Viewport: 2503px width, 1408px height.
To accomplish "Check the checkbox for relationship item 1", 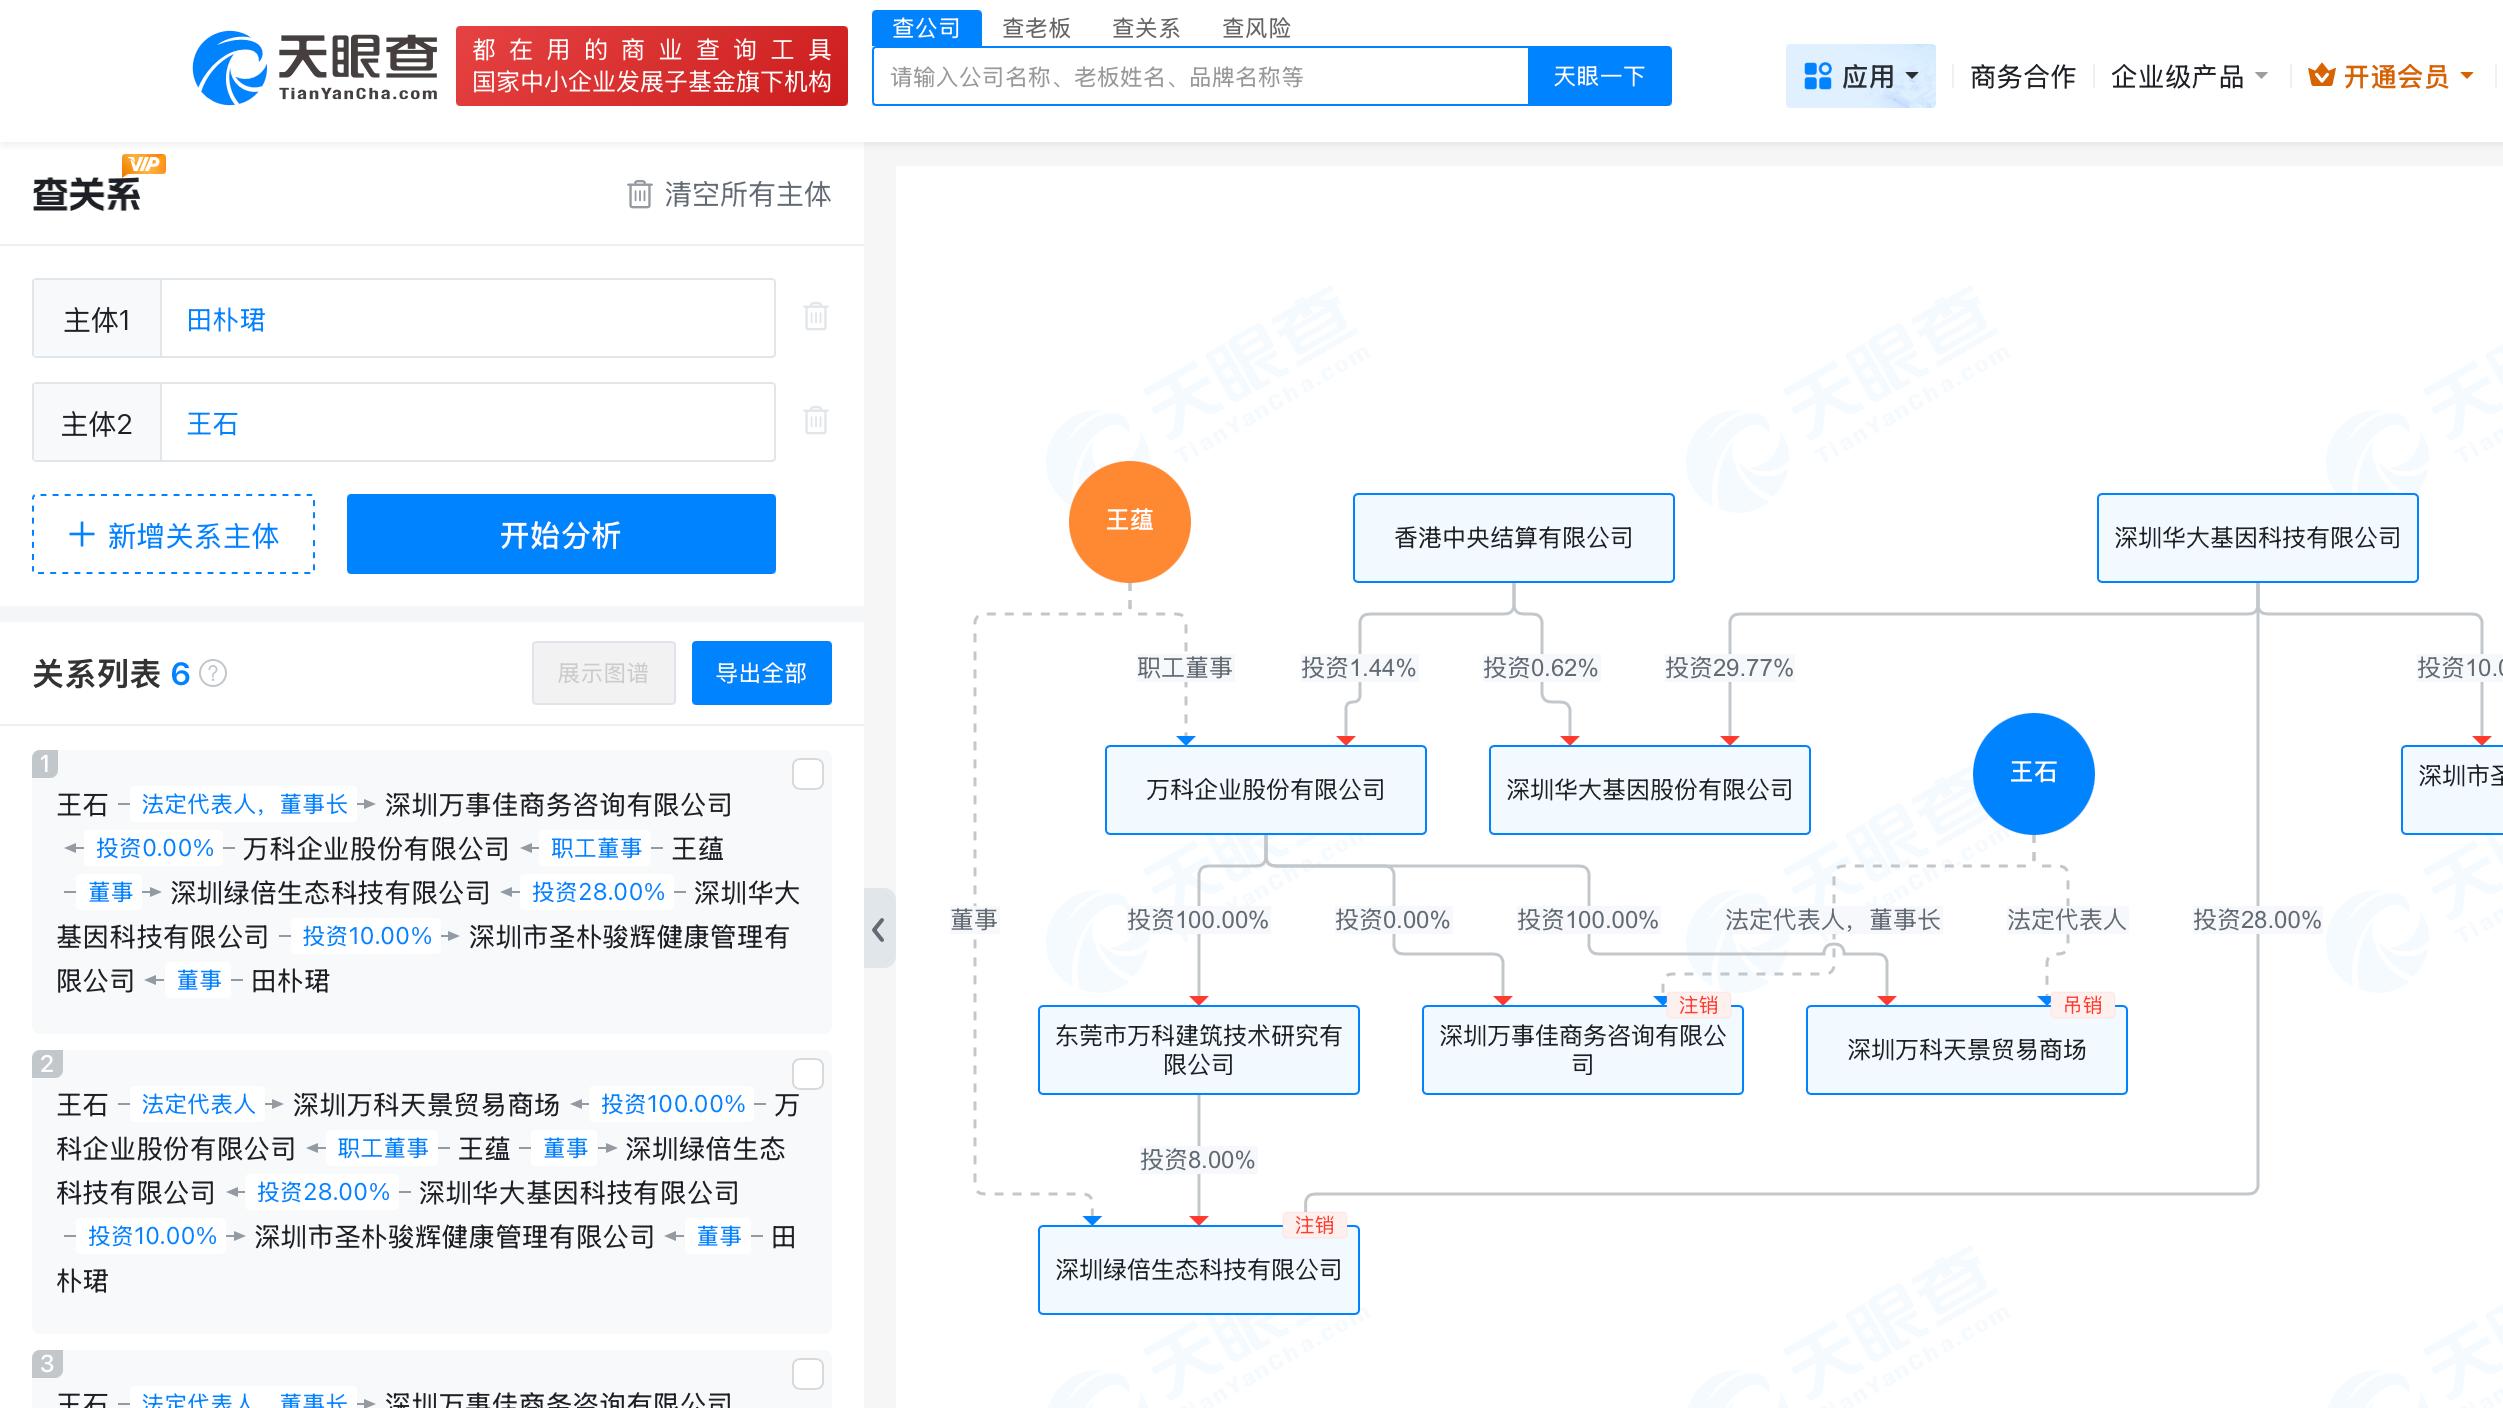I will [x=807, y=775].
